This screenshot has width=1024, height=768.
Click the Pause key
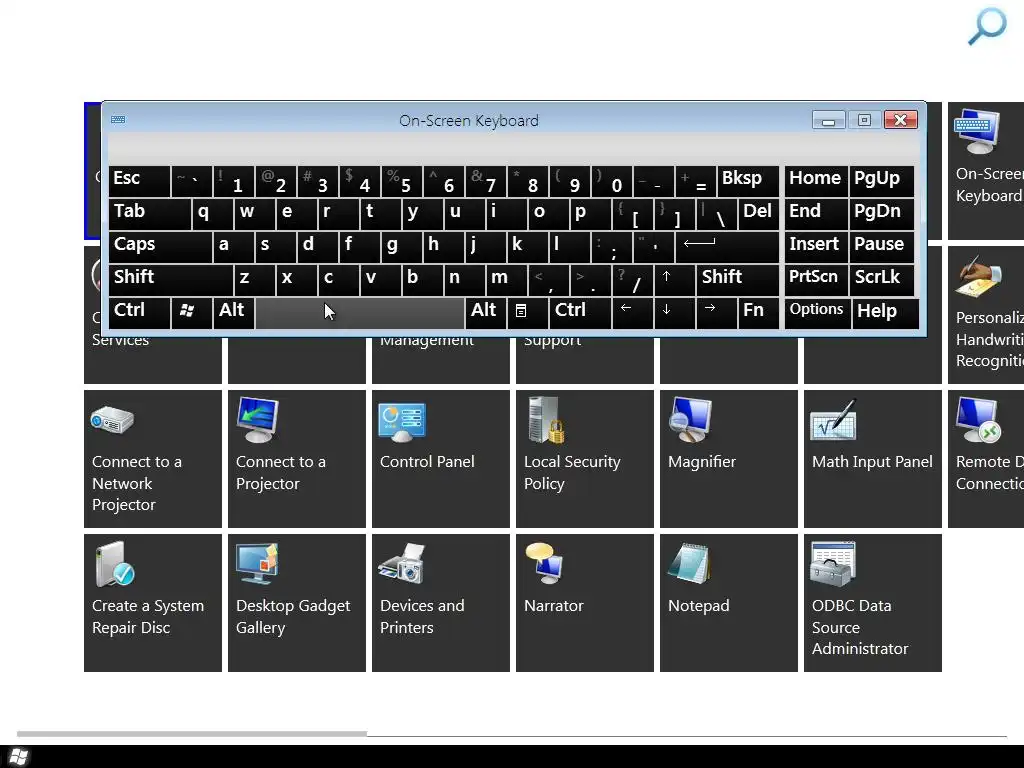884,247
